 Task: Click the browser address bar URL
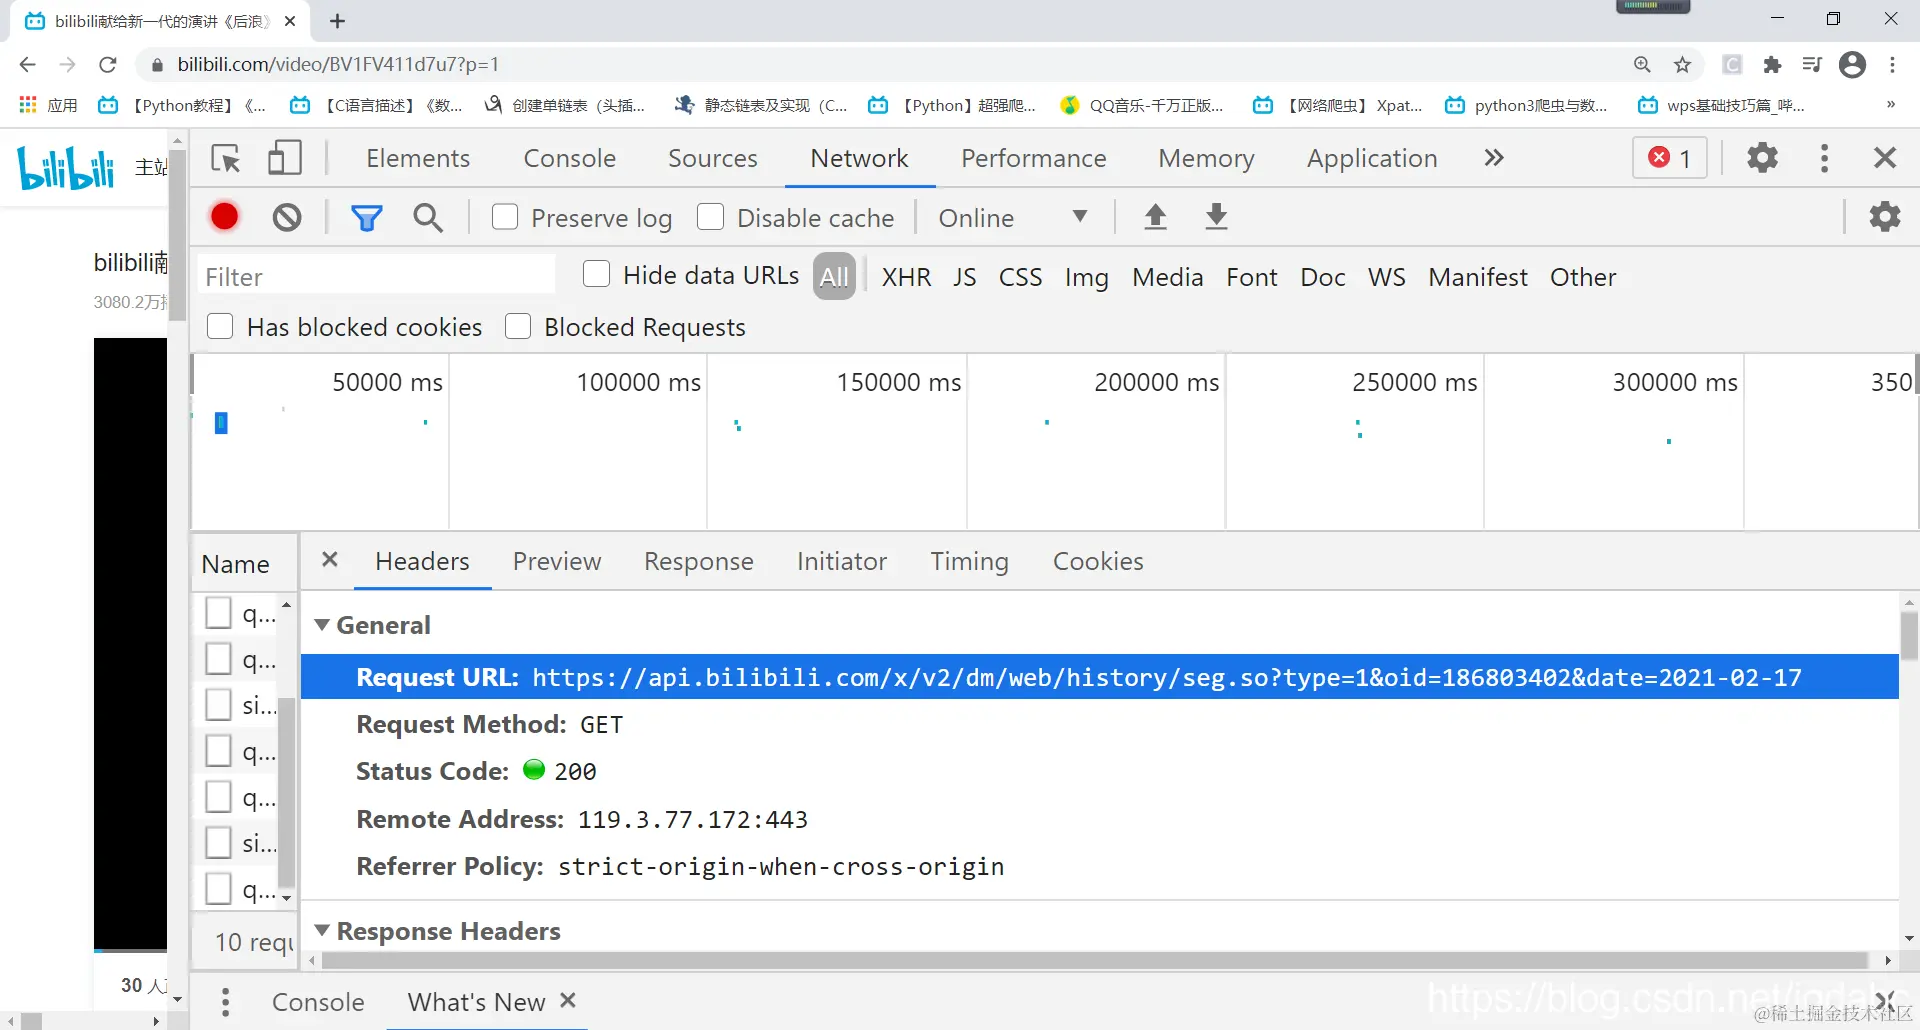pos(338,65)
